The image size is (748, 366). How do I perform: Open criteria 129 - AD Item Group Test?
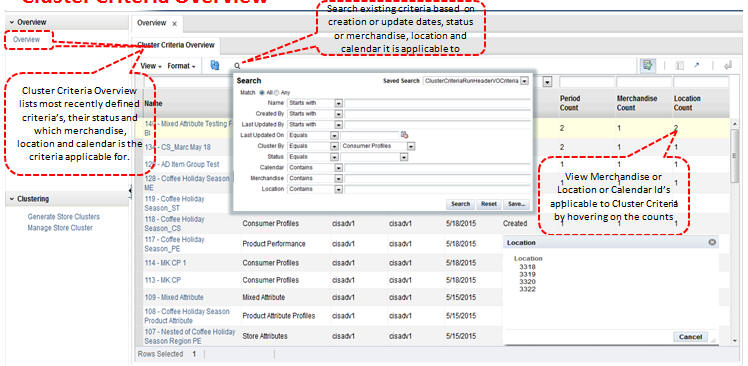pos(182,164)
